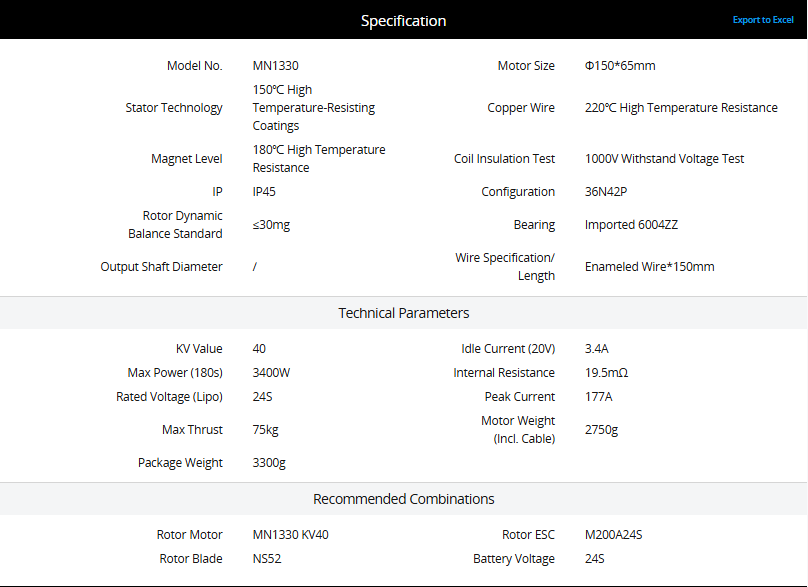Select the Max Thrust value 75kg

(x=265, y=429)
